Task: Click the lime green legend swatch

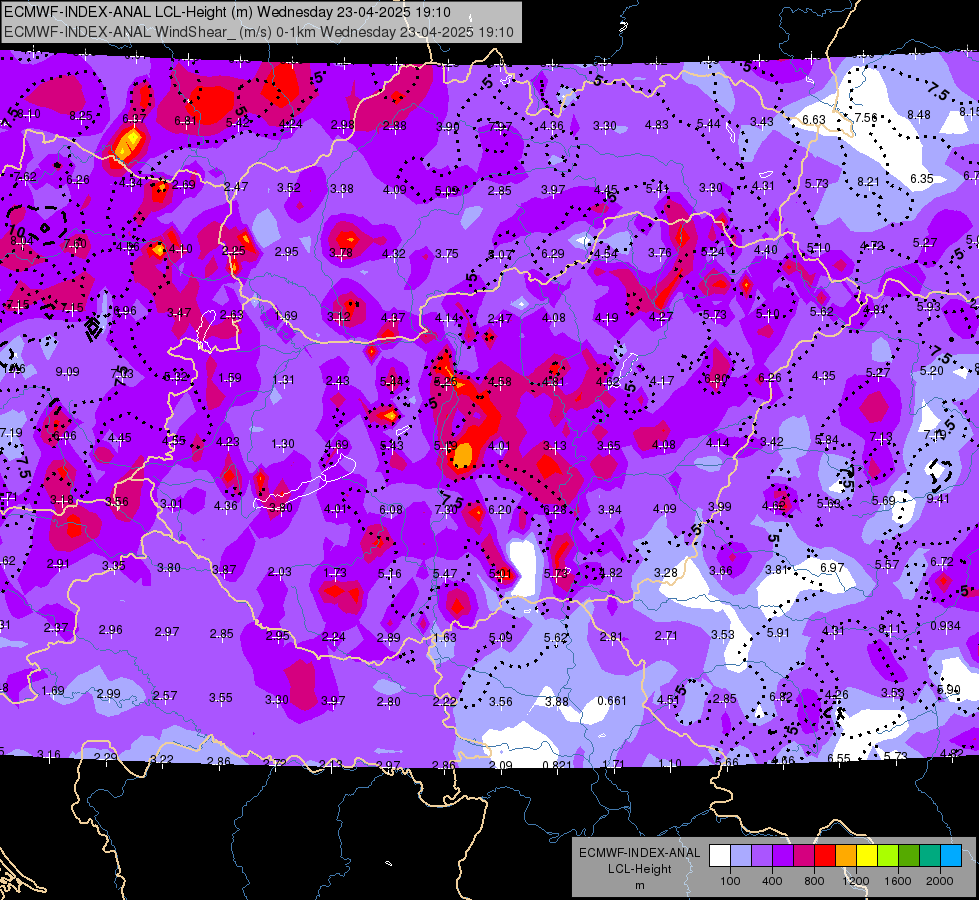Action: click(888, 856)
